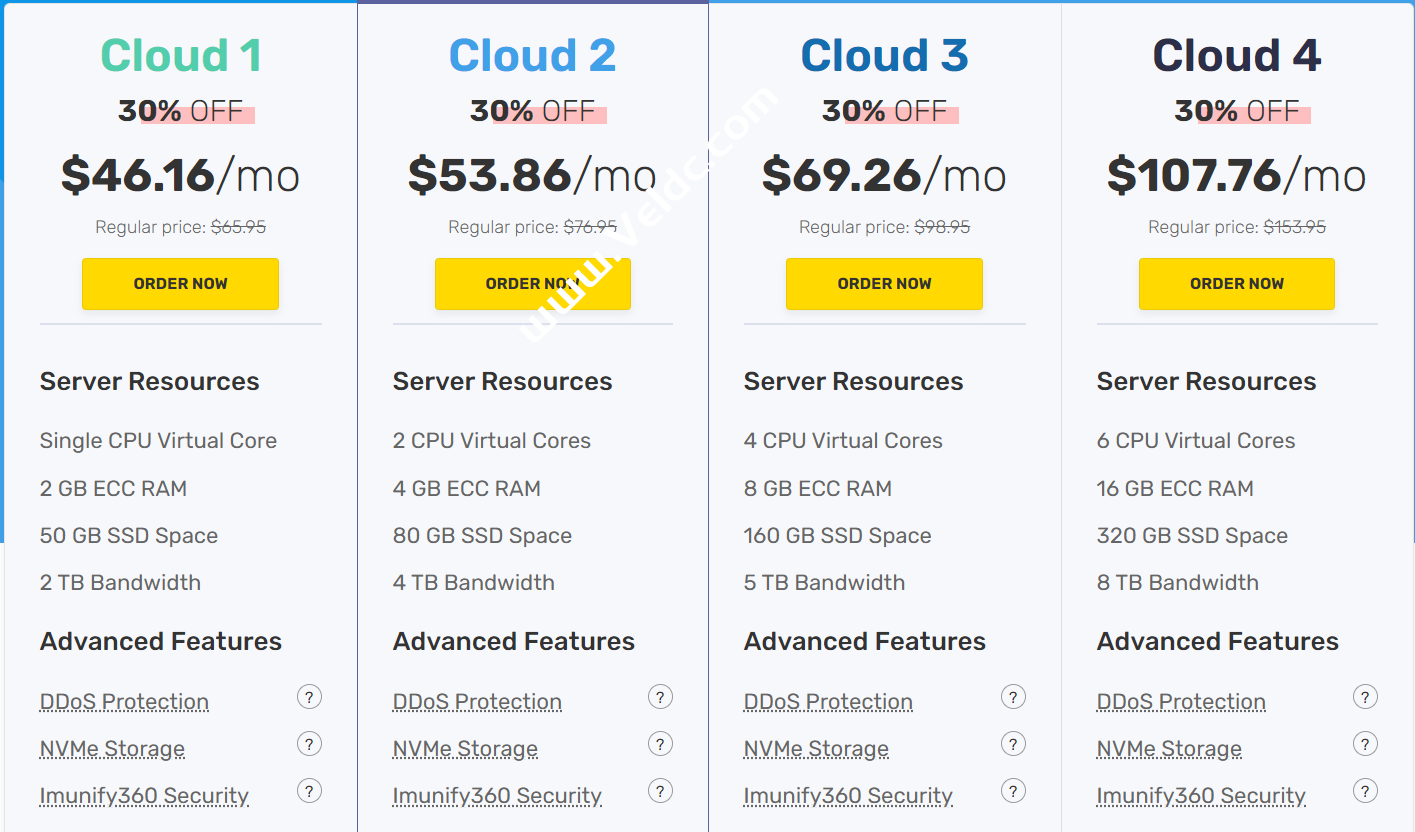Order the Cloud 3 plan

[884, 284]
